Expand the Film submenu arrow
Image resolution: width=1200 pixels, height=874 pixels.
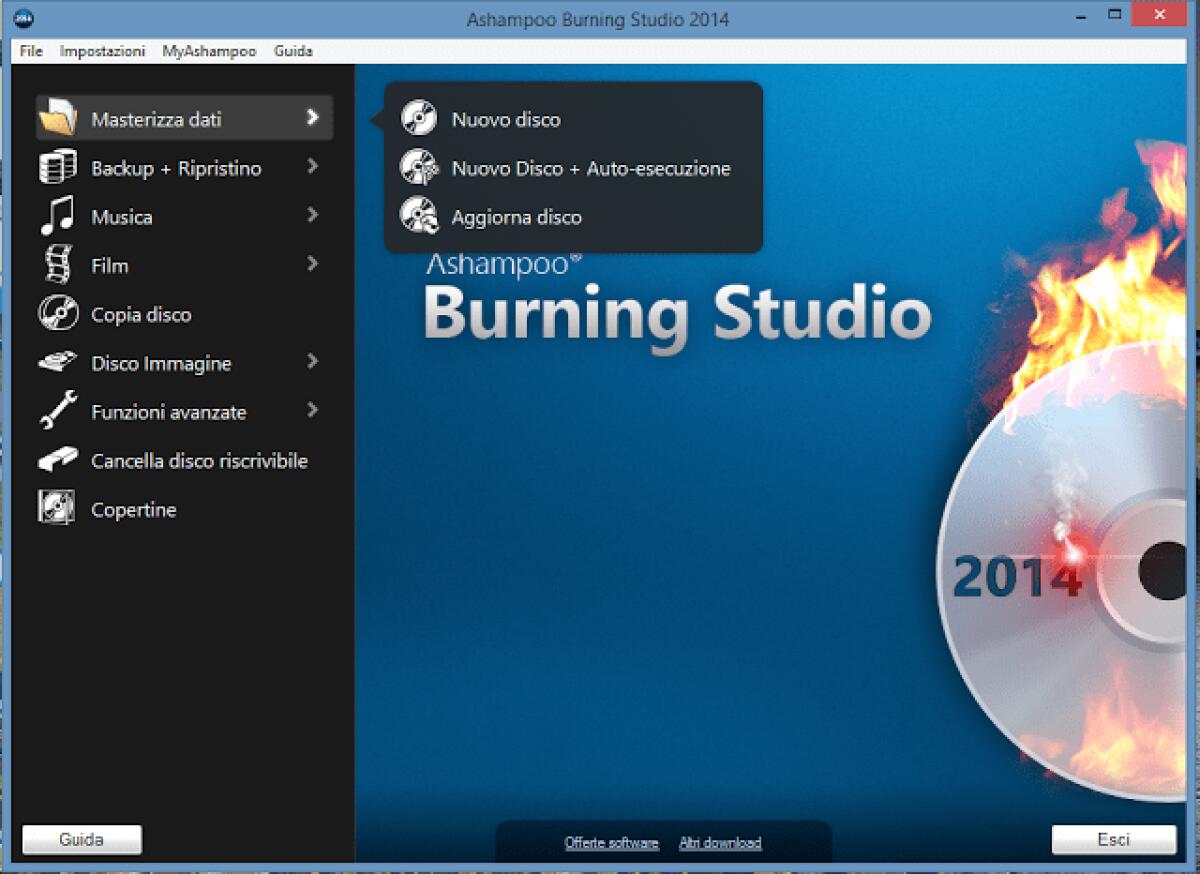click(x=313, y=265)
